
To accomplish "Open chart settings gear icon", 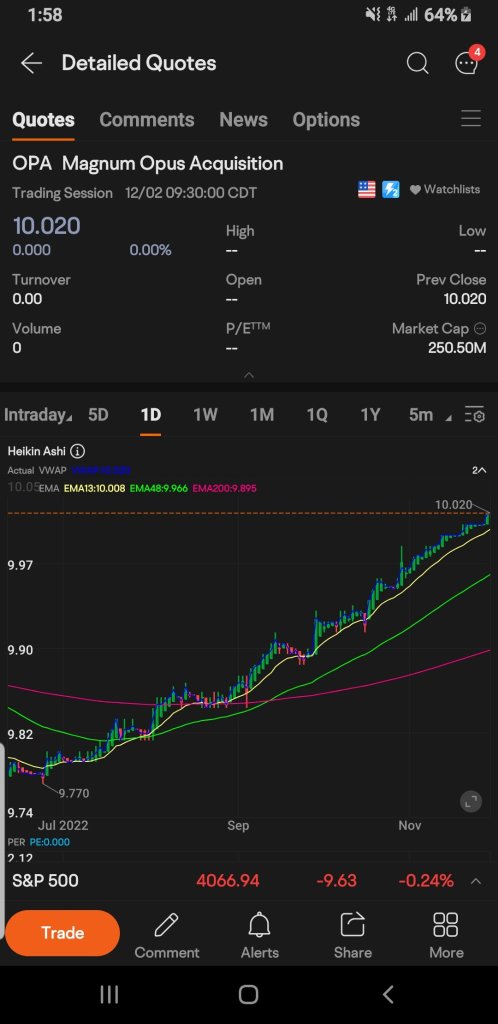I will (475, 415).
